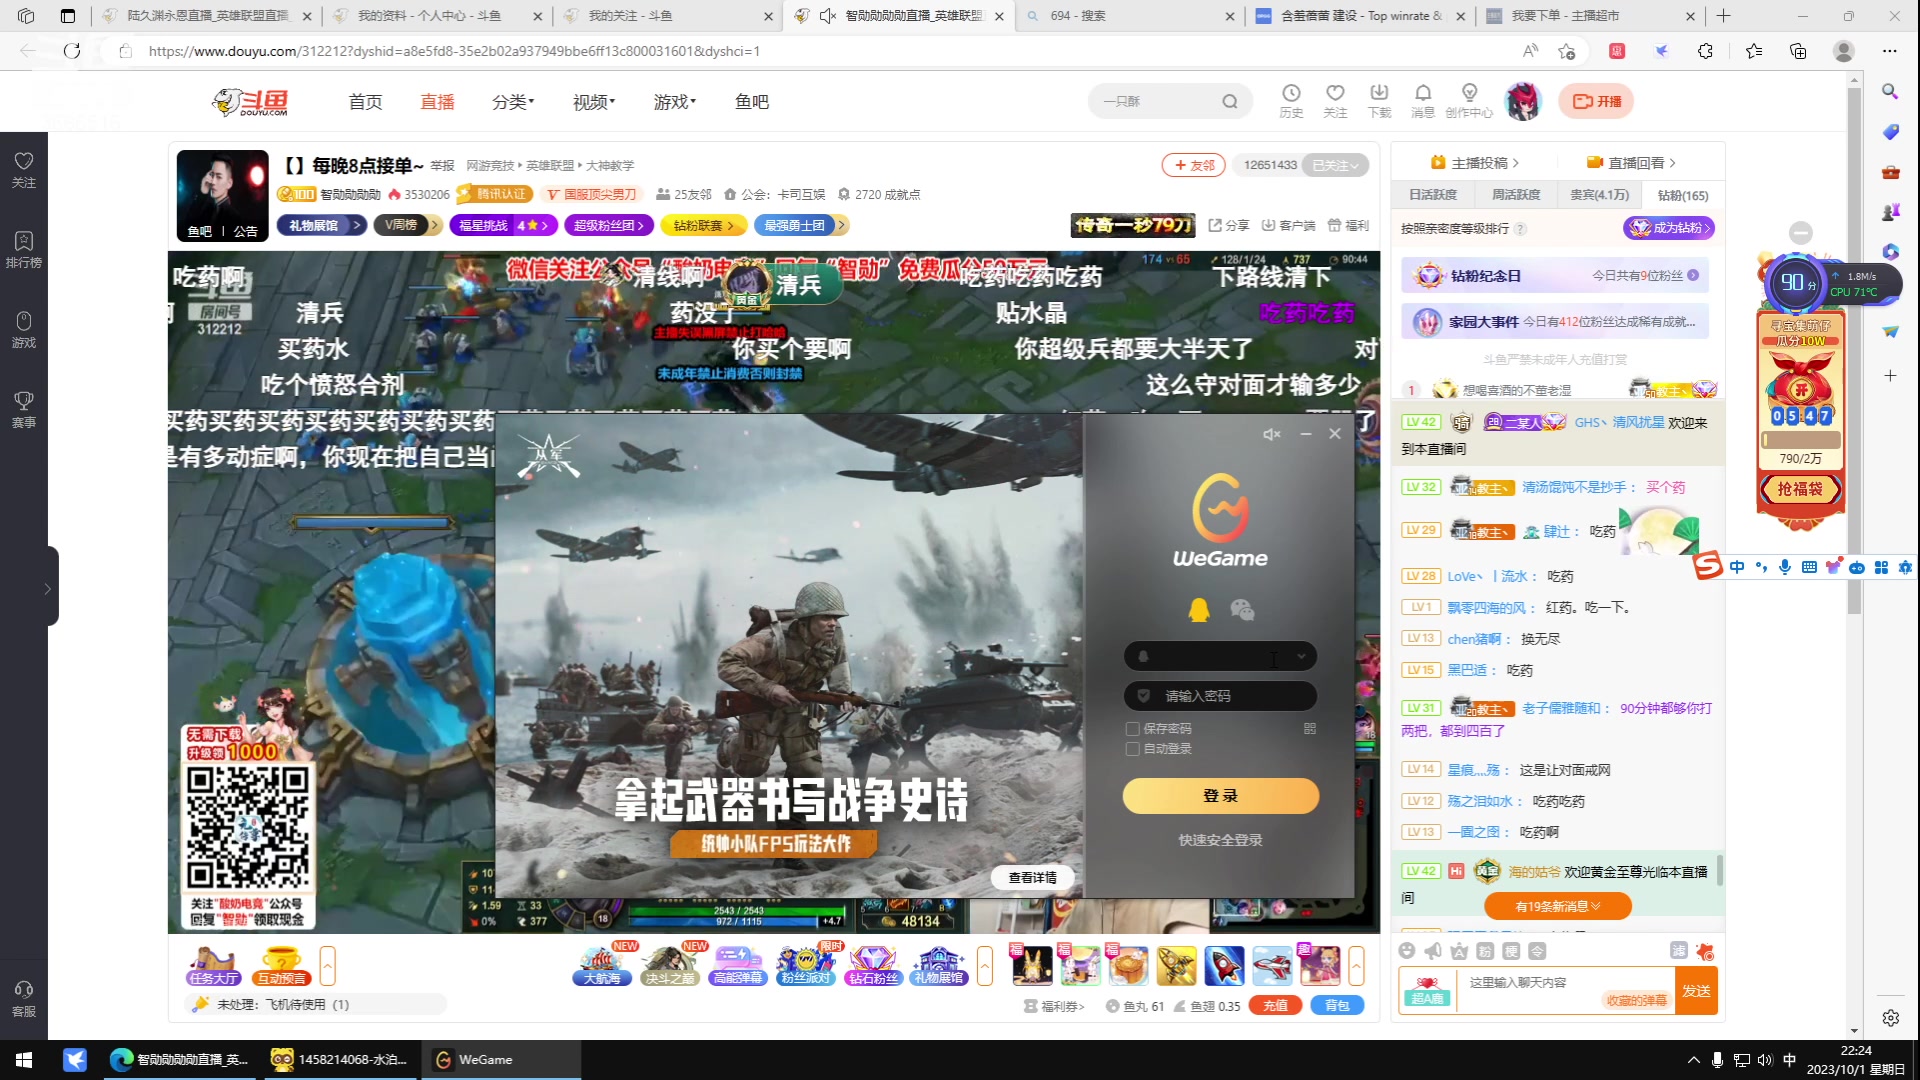Expand the 有19条新消息 new messages bar

coord(1557,907)
